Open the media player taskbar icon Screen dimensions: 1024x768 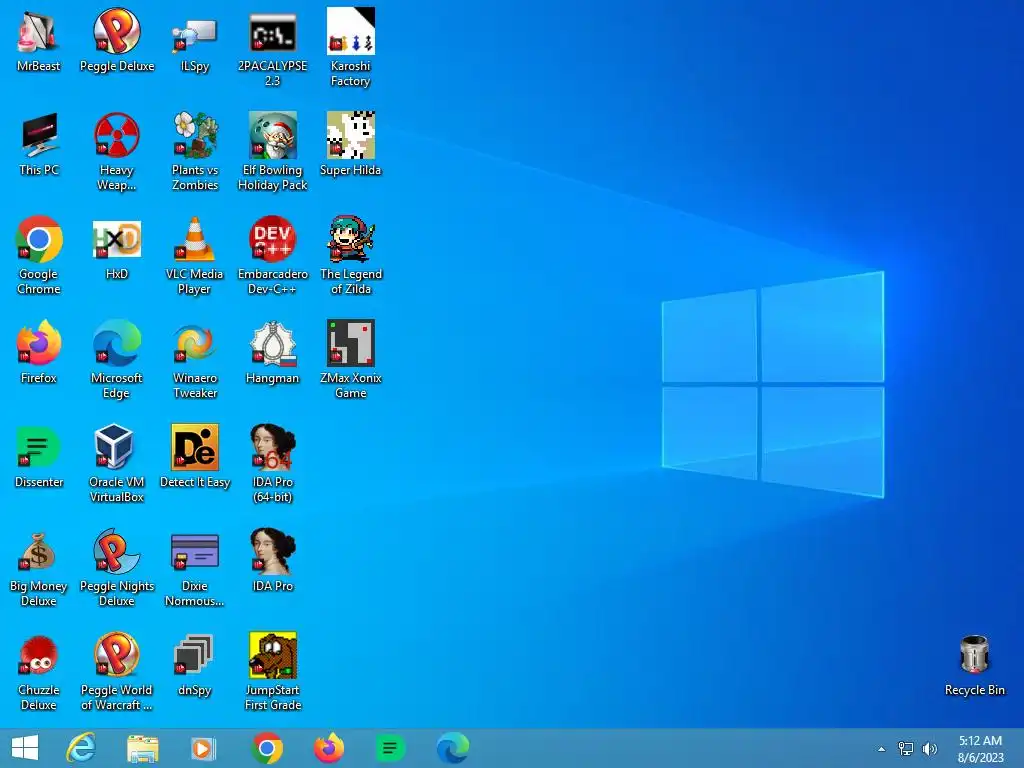pyautogui.click(x=203, y=748)
